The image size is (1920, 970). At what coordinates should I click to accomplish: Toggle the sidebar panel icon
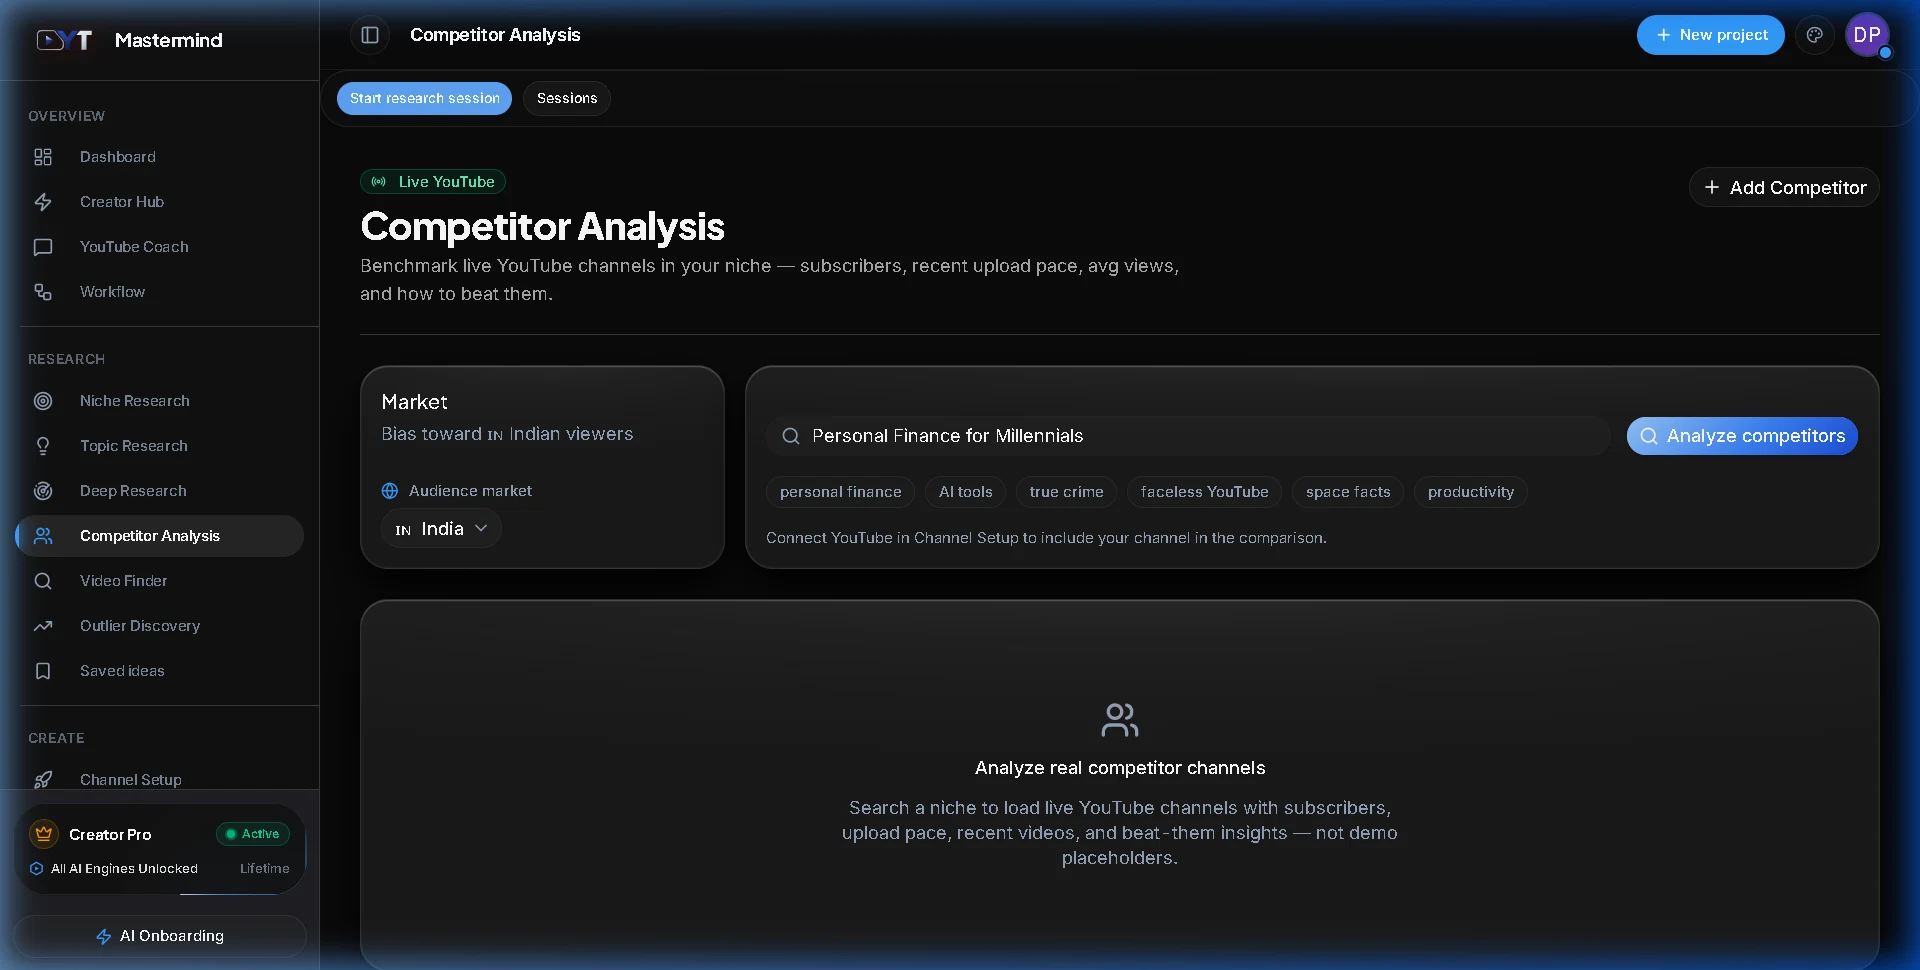(370, 35)
